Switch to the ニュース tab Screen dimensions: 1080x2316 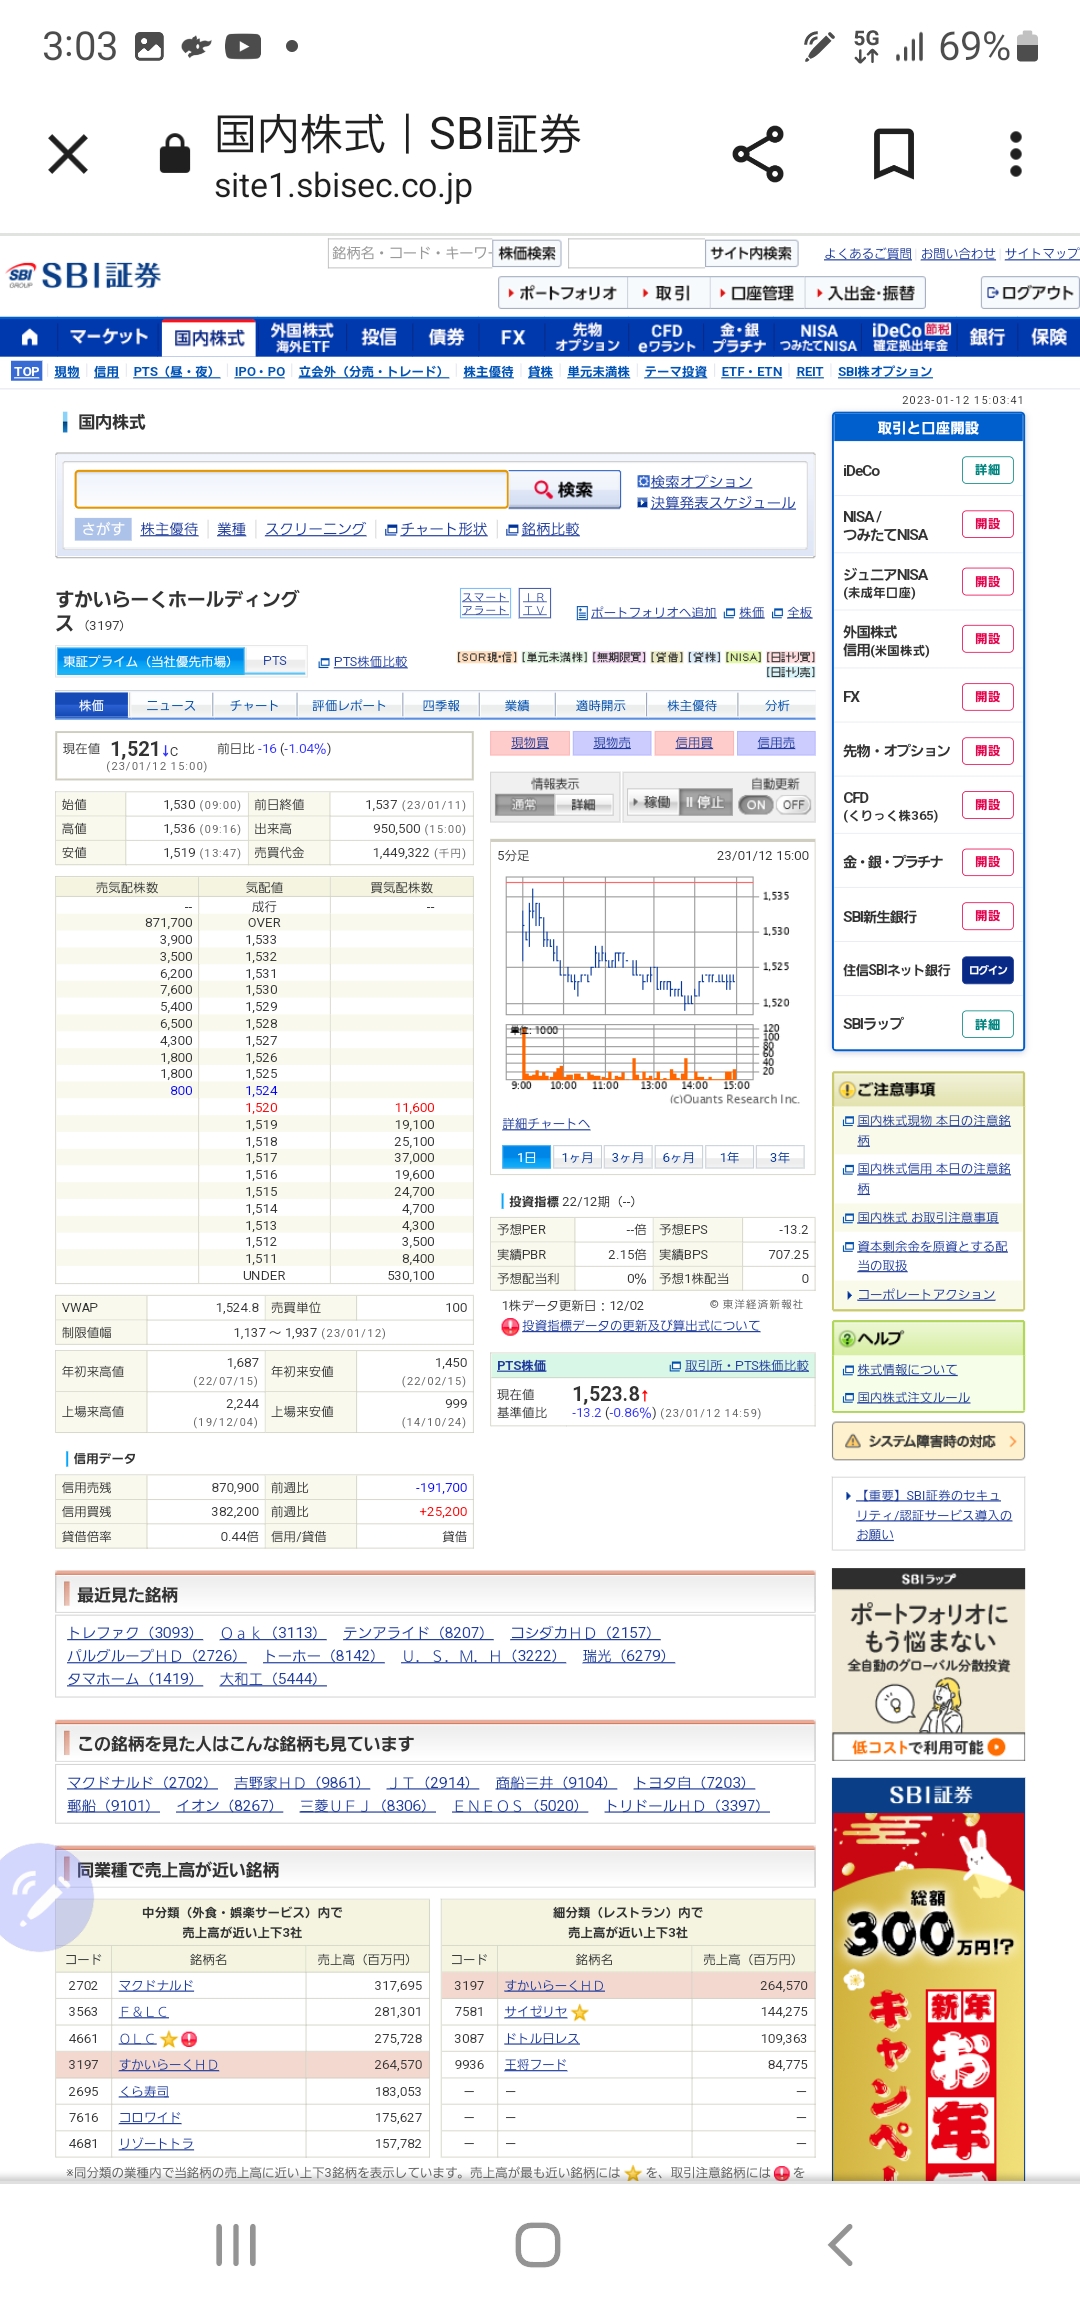click(171, 705)
